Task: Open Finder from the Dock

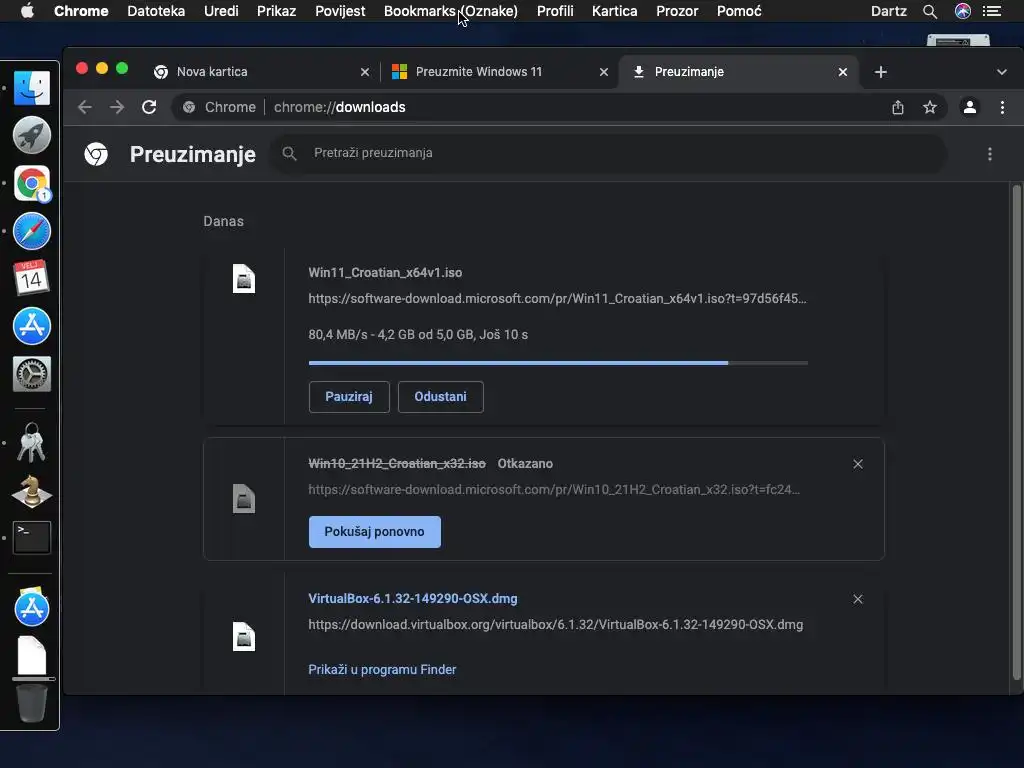Action: pyautogui.click(x=31, y=88)
